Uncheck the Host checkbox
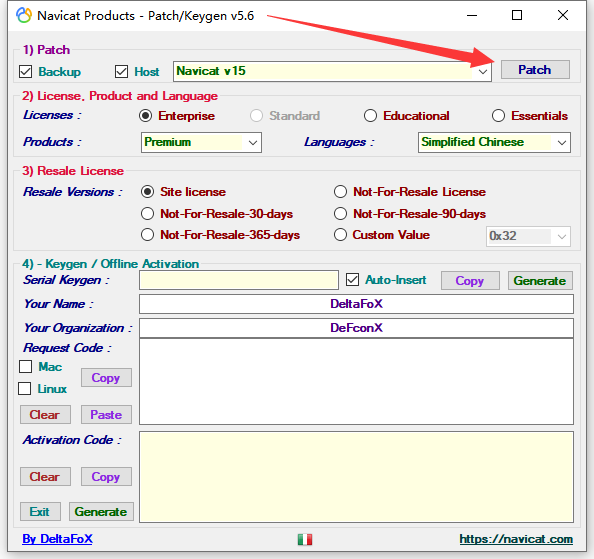 click(x=121, y=71)
